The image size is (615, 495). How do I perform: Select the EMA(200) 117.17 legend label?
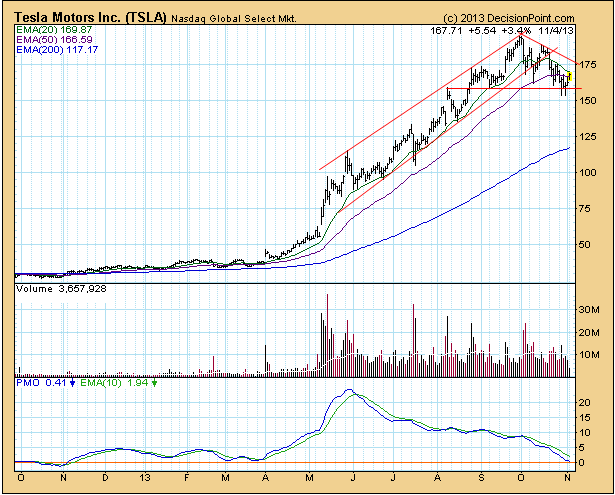point(54,51)
